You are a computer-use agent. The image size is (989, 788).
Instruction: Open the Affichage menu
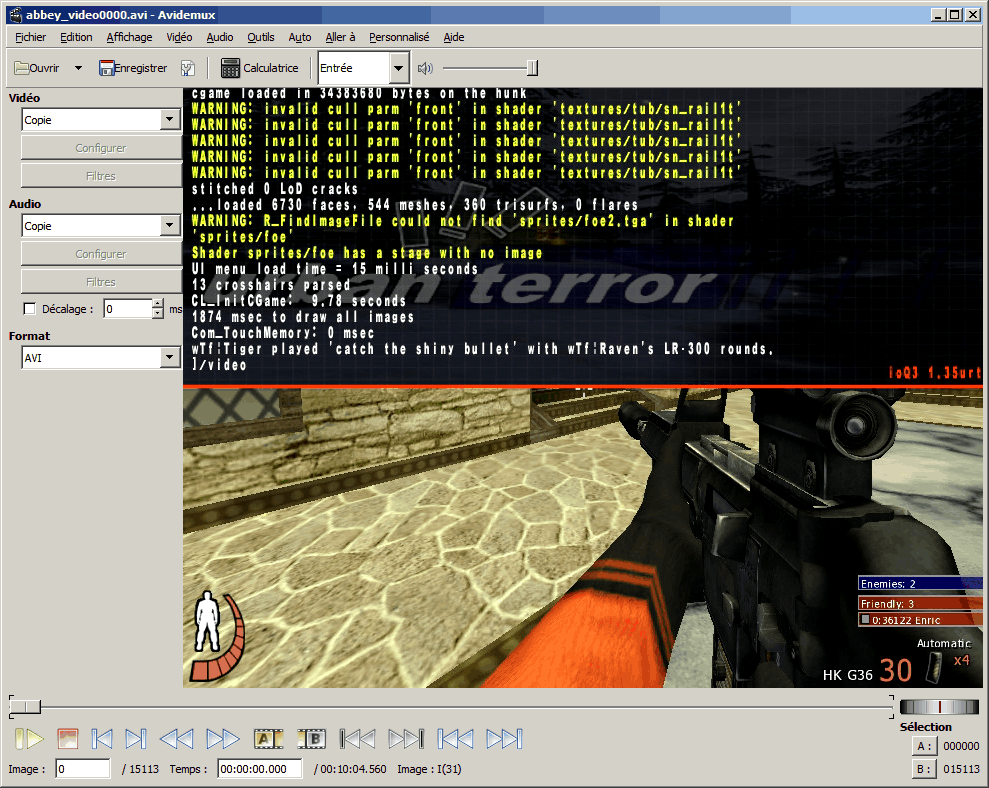pyautogui.click(x=129, y=37)
